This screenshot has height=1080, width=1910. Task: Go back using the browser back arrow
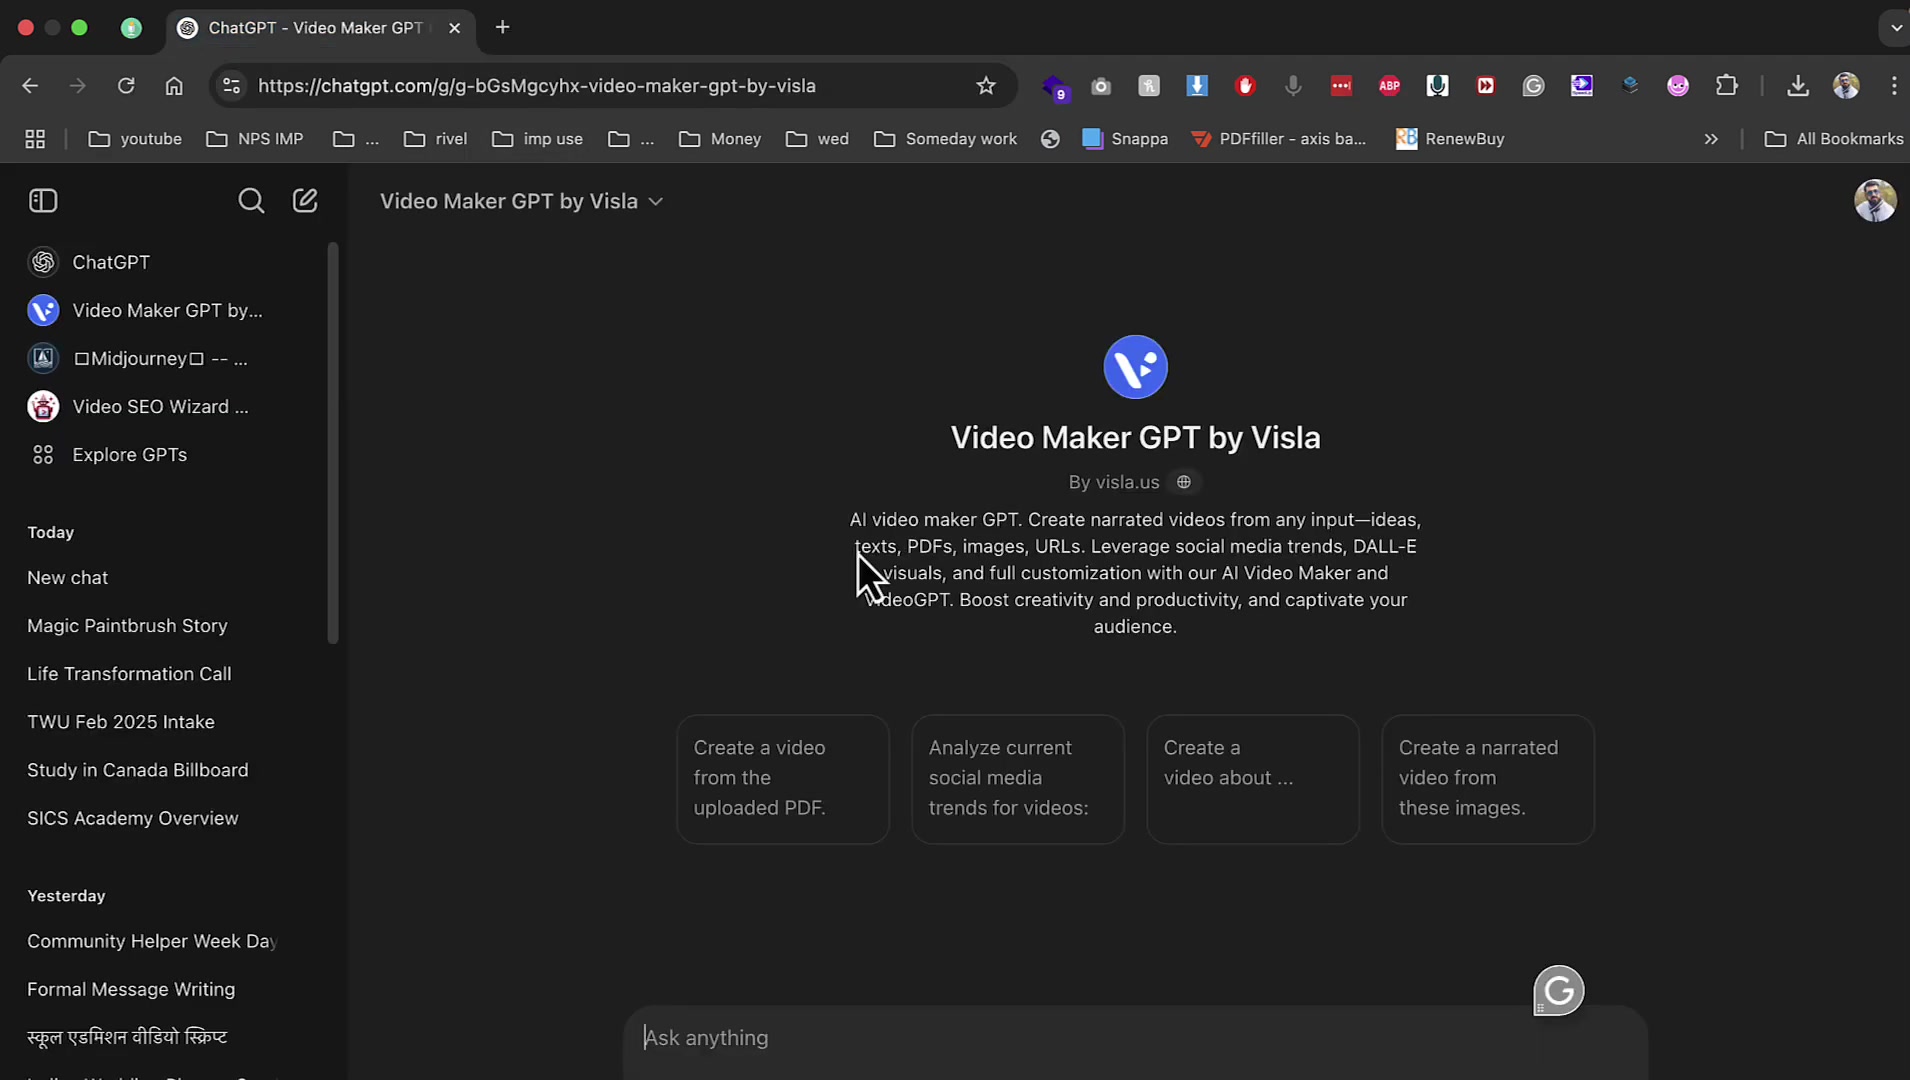click(x=29, y=86)
